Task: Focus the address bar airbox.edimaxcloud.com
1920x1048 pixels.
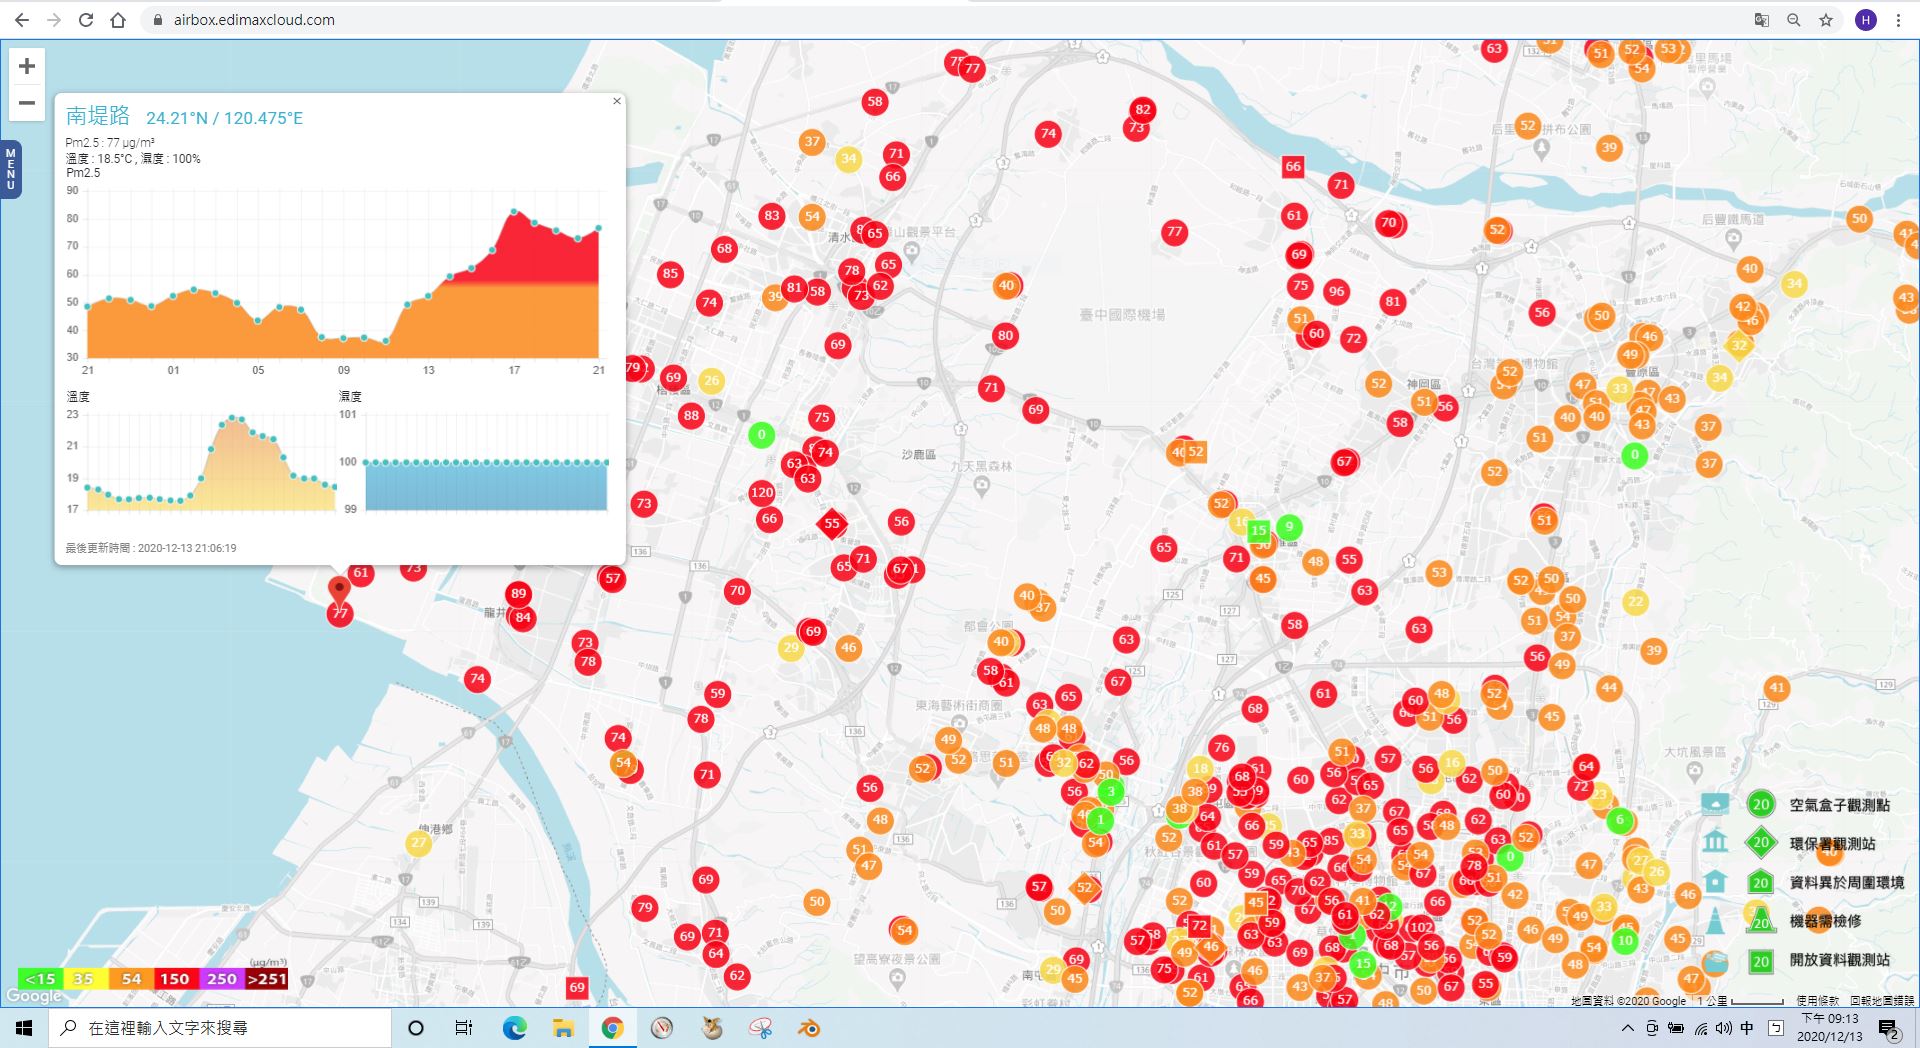Action: (254, 20)
